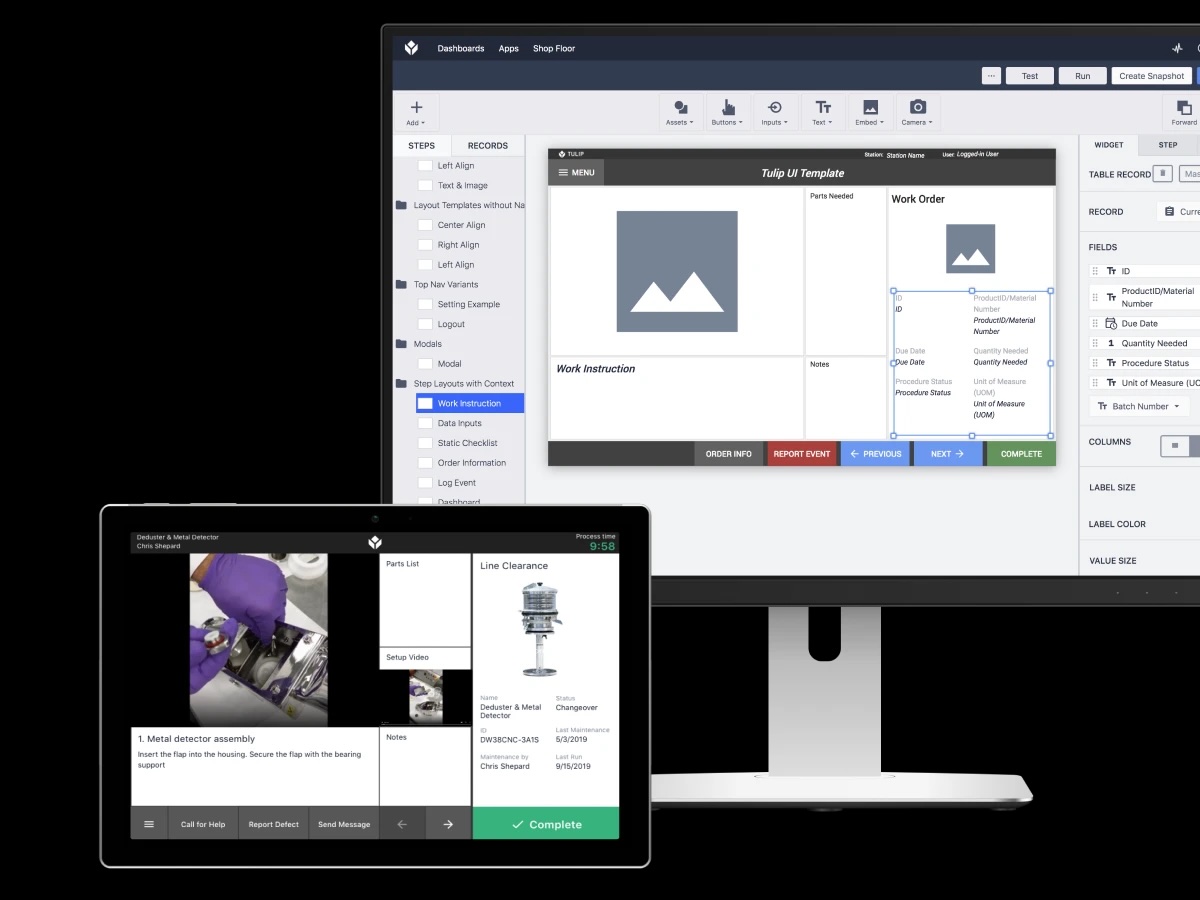Click the Run button

click(x=1082, y=76)
